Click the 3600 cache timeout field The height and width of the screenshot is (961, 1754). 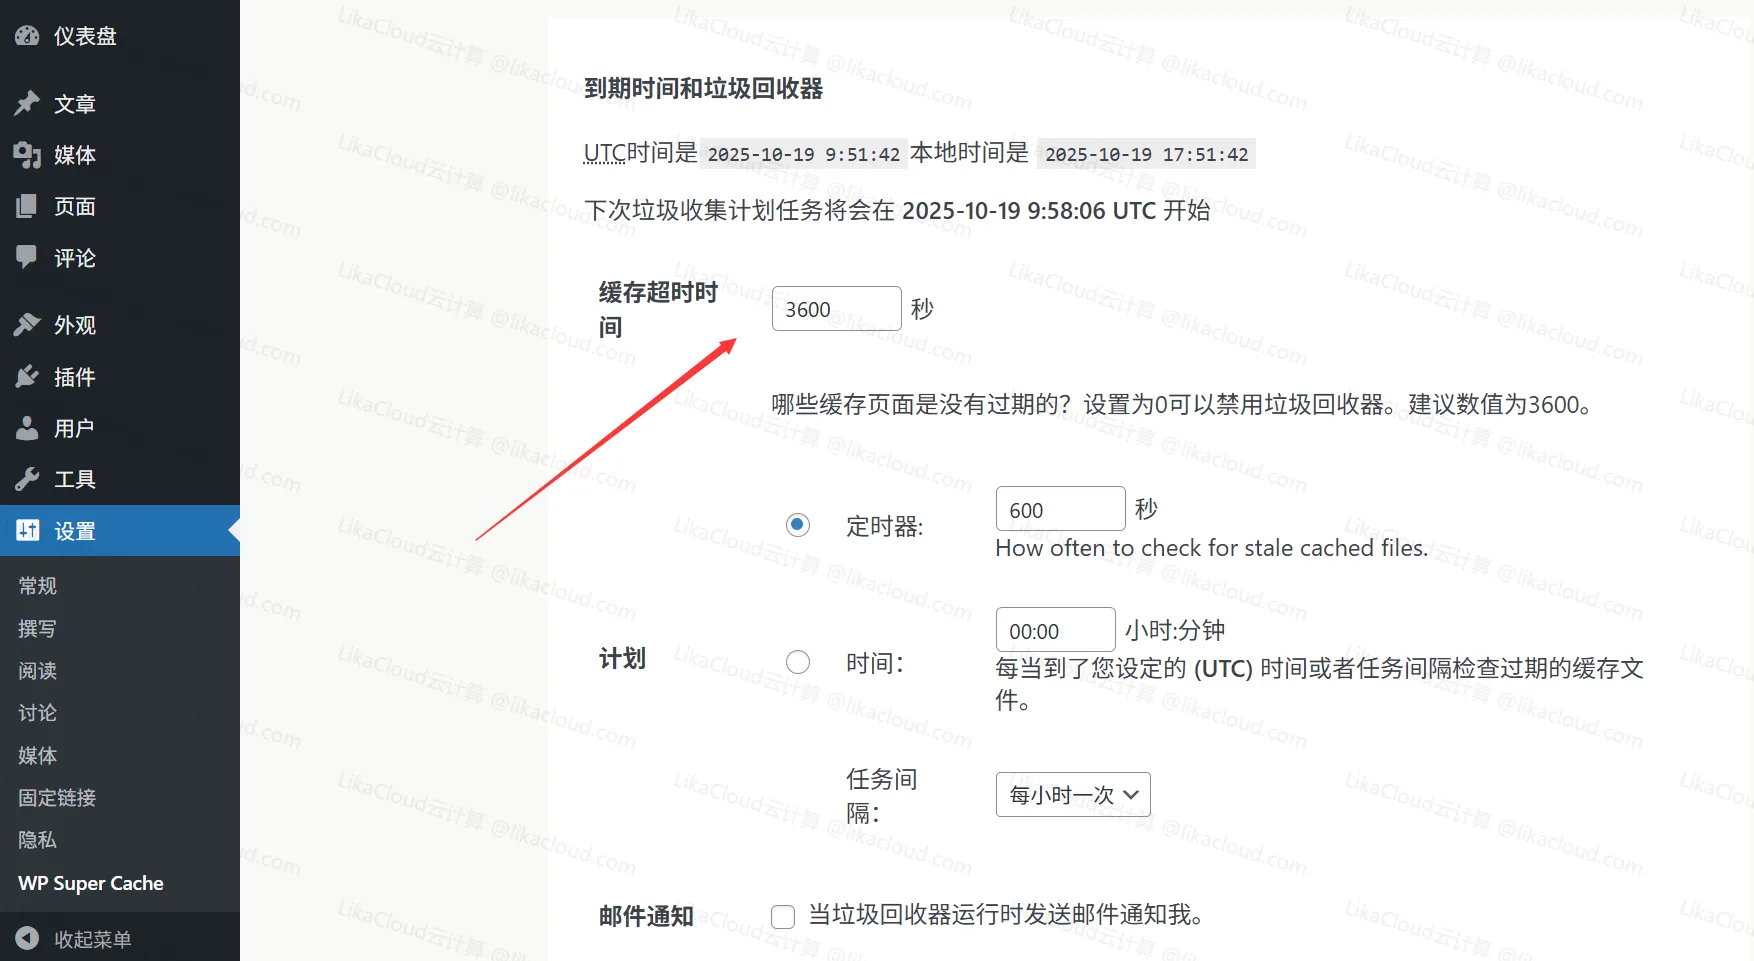836,308
